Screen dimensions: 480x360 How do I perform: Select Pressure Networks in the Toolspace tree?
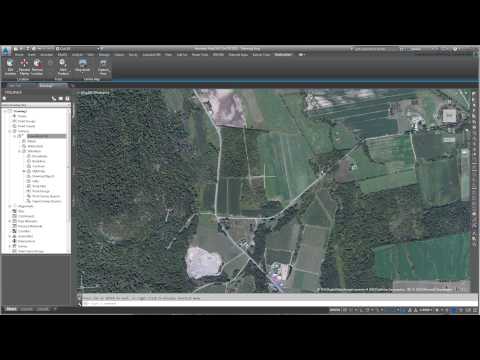30,226
